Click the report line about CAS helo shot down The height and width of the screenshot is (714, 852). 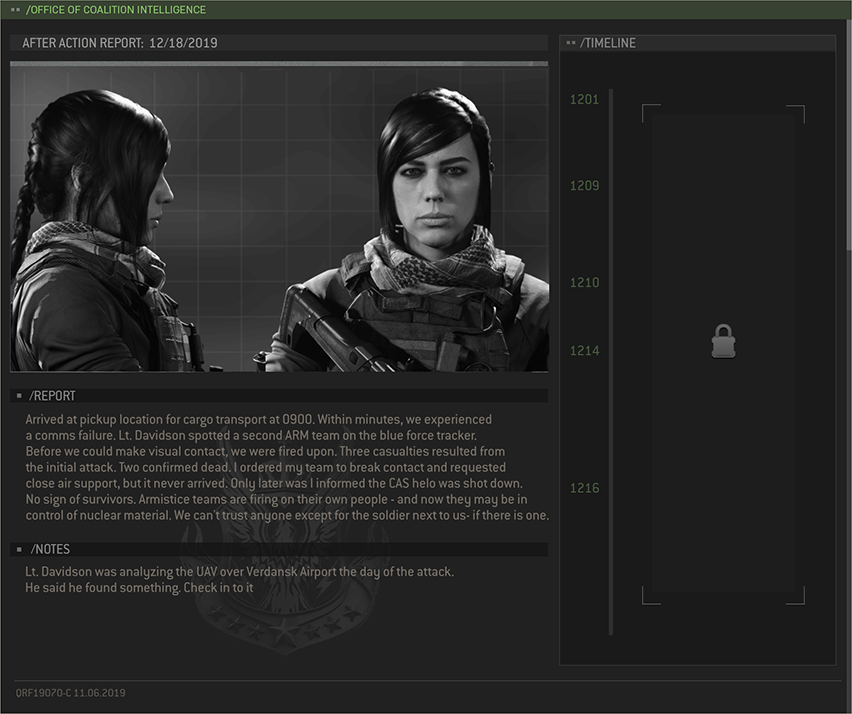pyautogui.click(x=274, y=484)
